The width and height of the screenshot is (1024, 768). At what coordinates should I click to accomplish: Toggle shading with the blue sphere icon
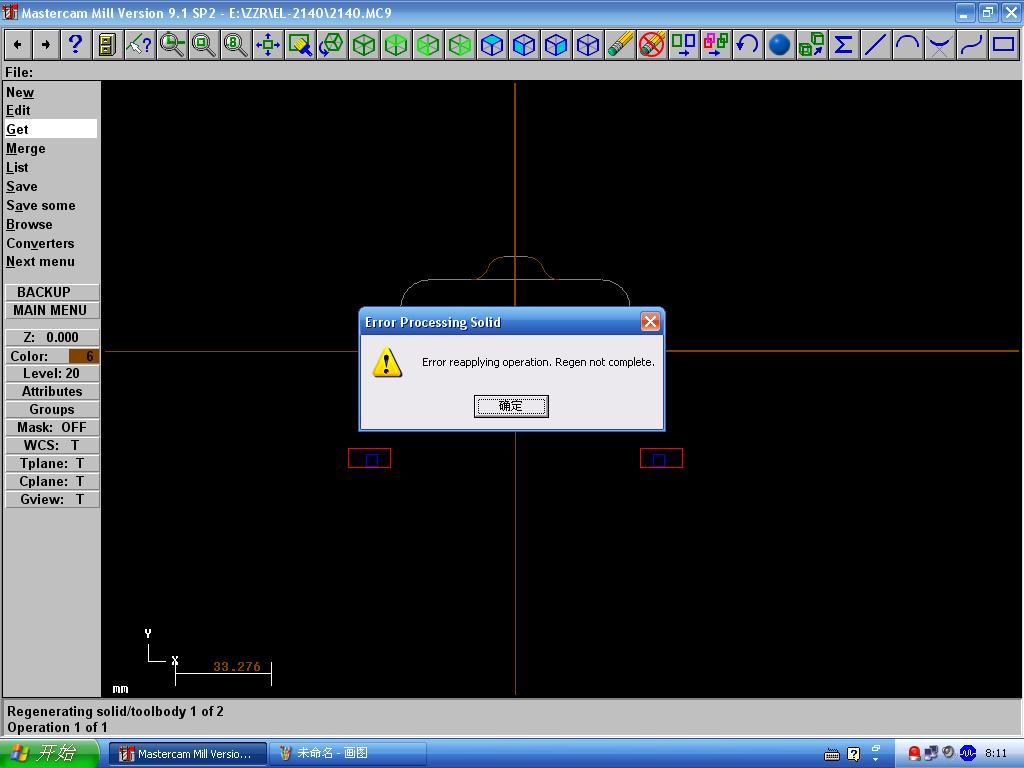click(x=779, y=45)
